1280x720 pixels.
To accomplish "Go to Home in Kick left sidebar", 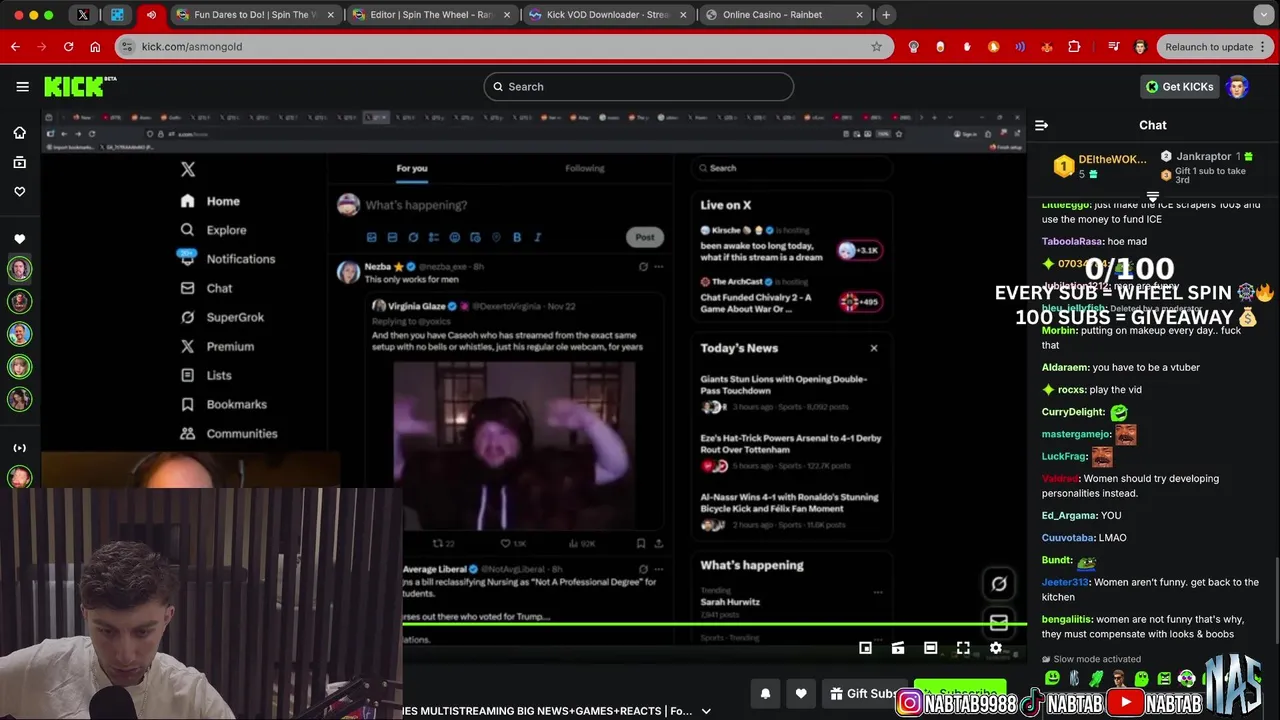I will click(19, 133).
